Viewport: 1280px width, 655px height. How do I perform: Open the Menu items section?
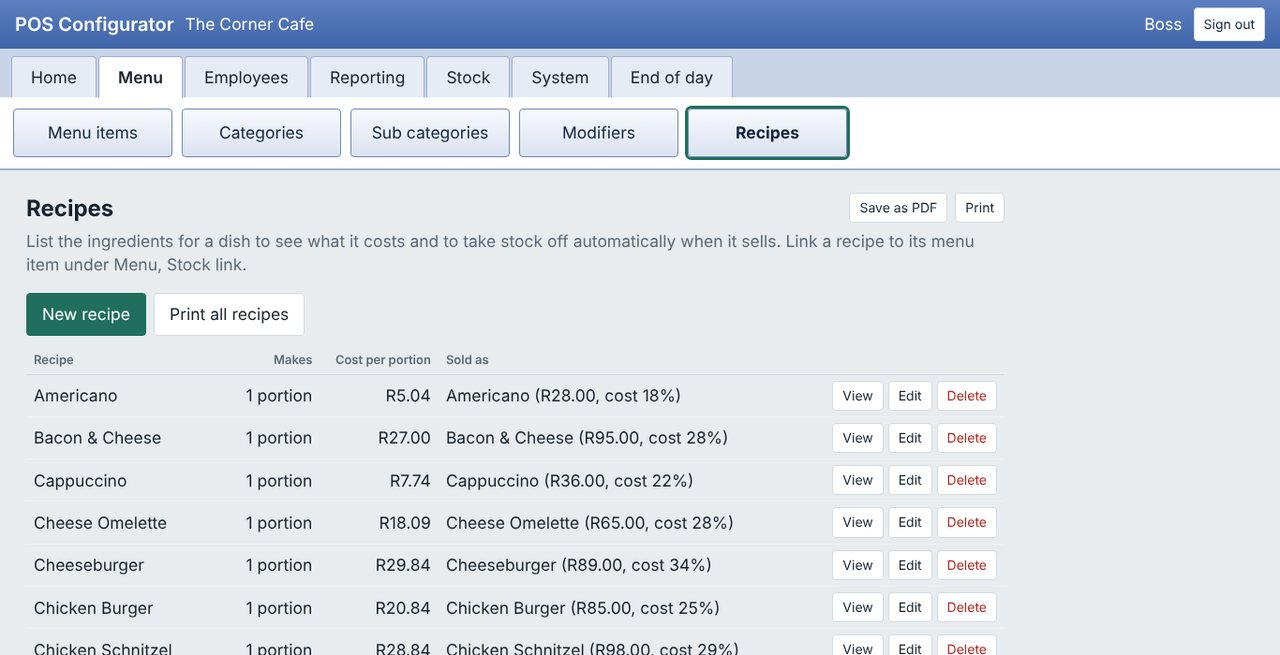click(93, 133)
